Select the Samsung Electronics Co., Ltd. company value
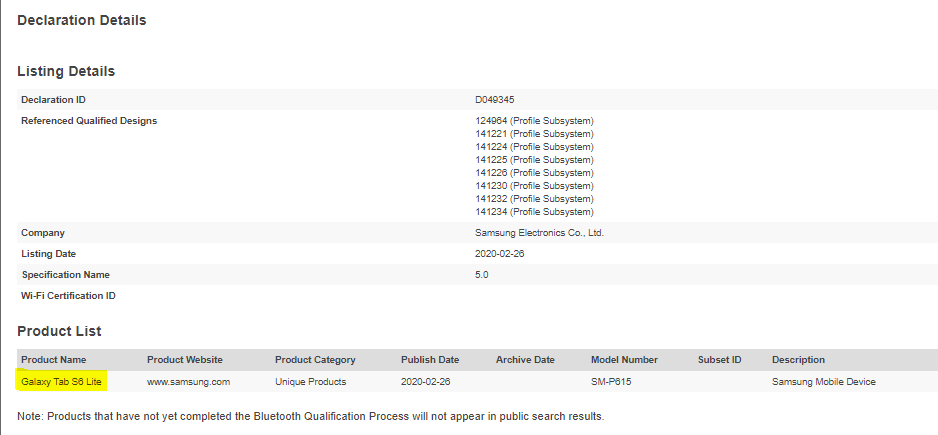 point(540,233)
